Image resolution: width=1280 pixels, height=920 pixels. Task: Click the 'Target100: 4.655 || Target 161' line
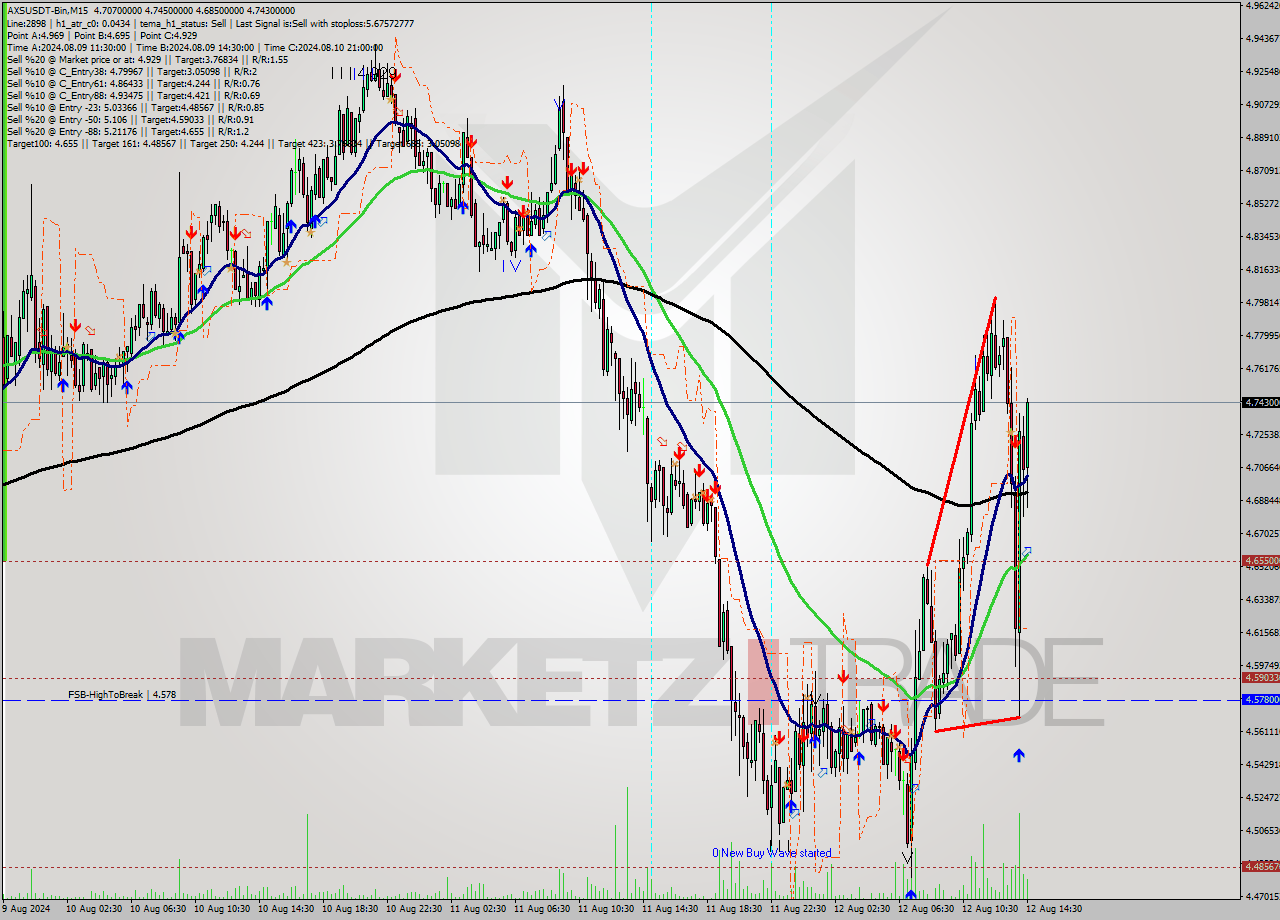point(233,143)
